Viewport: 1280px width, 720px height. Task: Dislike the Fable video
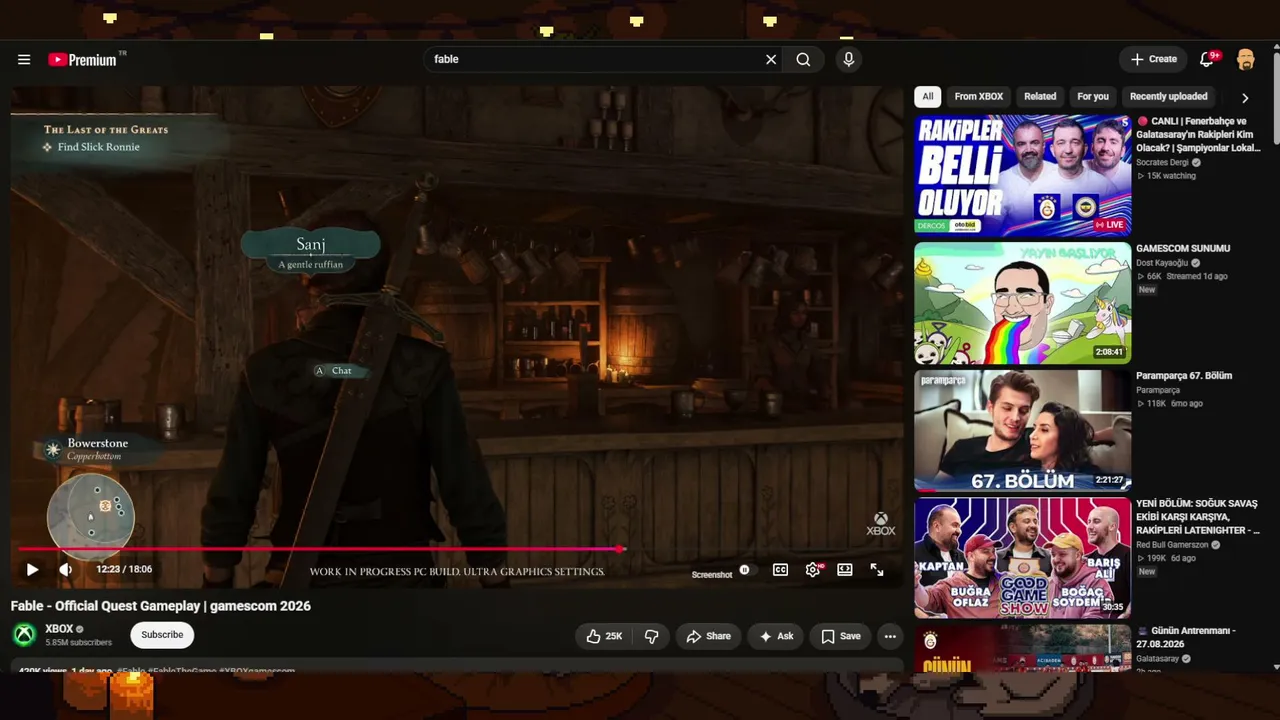pyautogui.click(x=652, y=636)
